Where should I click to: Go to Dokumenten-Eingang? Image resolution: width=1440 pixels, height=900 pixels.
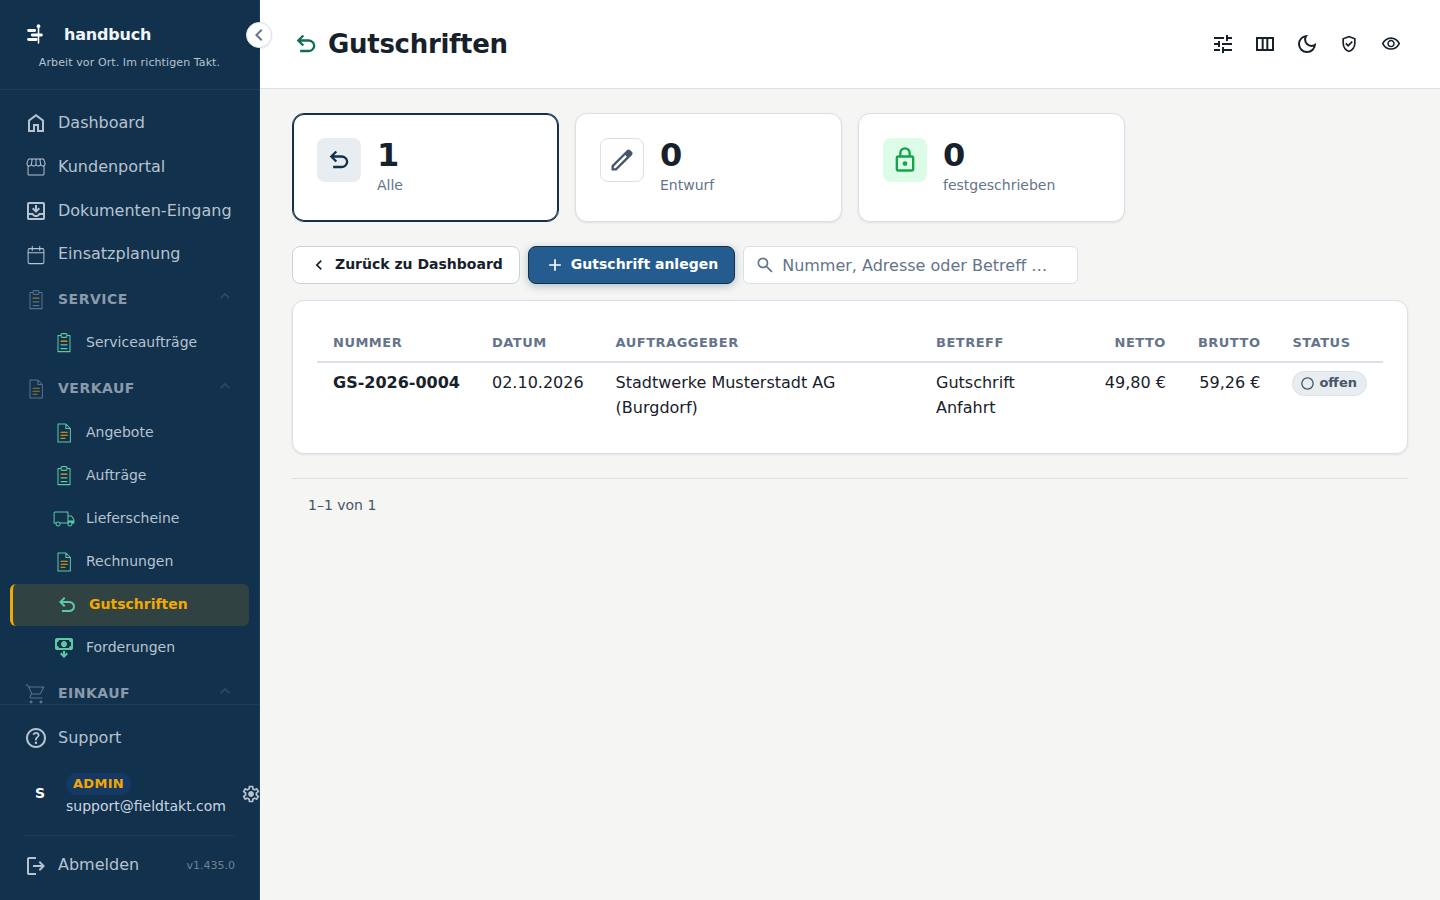click(x=130, y=211)
